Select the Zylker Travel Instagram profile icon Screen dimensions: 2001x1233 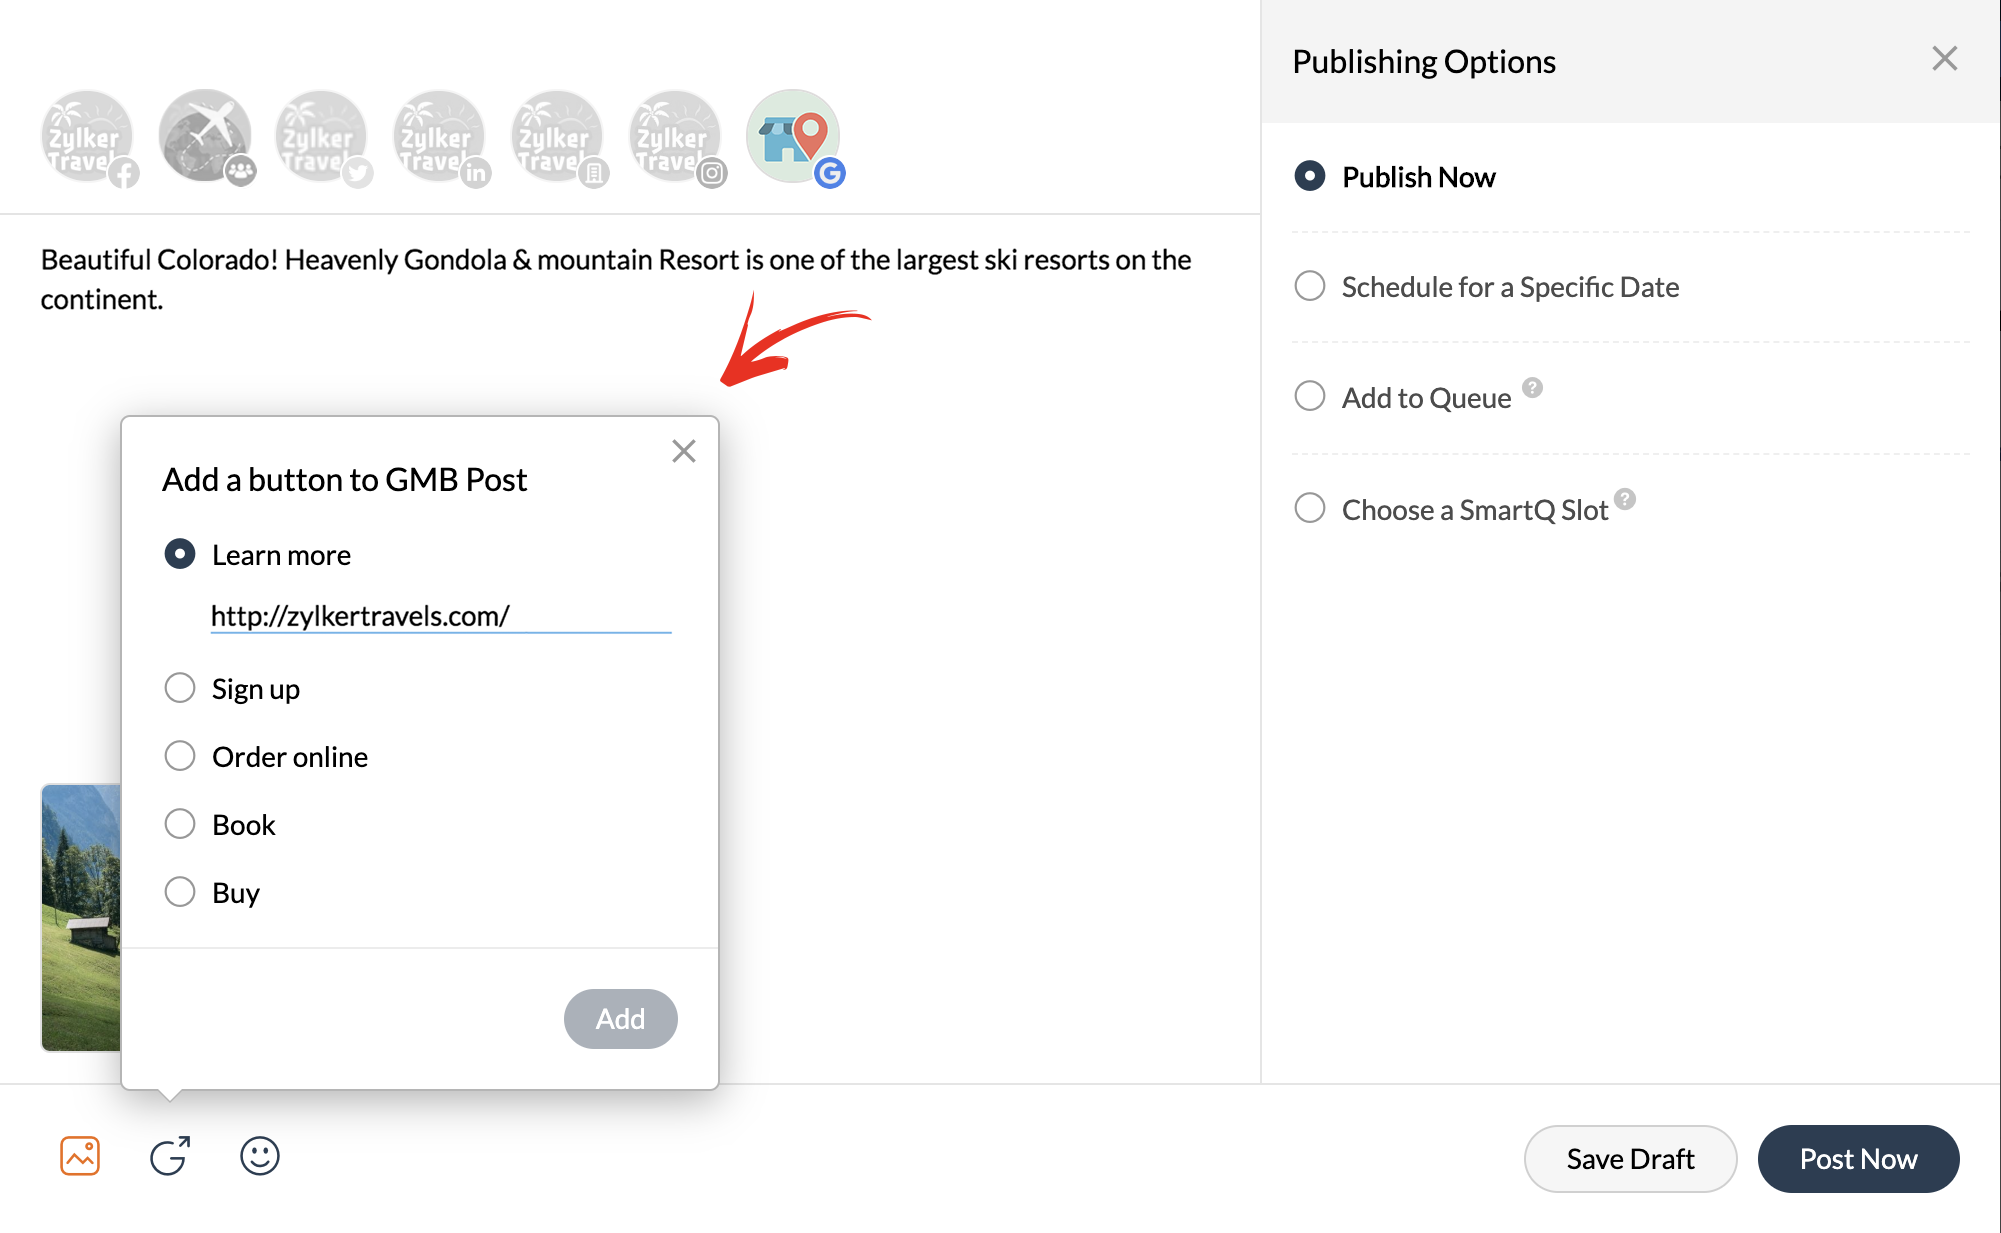click(675, 137)
